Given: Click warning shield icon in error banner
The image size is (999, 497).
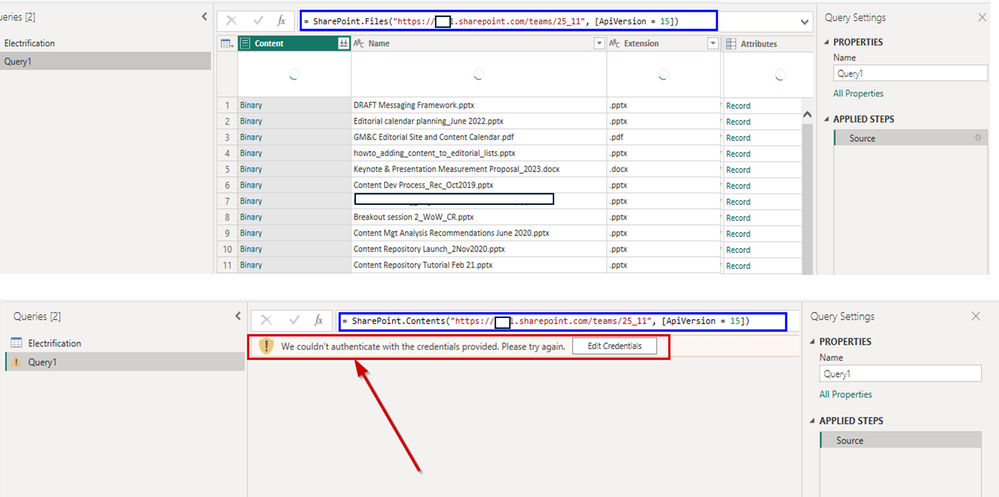Looking at the screenshot, I should point(266,346).
